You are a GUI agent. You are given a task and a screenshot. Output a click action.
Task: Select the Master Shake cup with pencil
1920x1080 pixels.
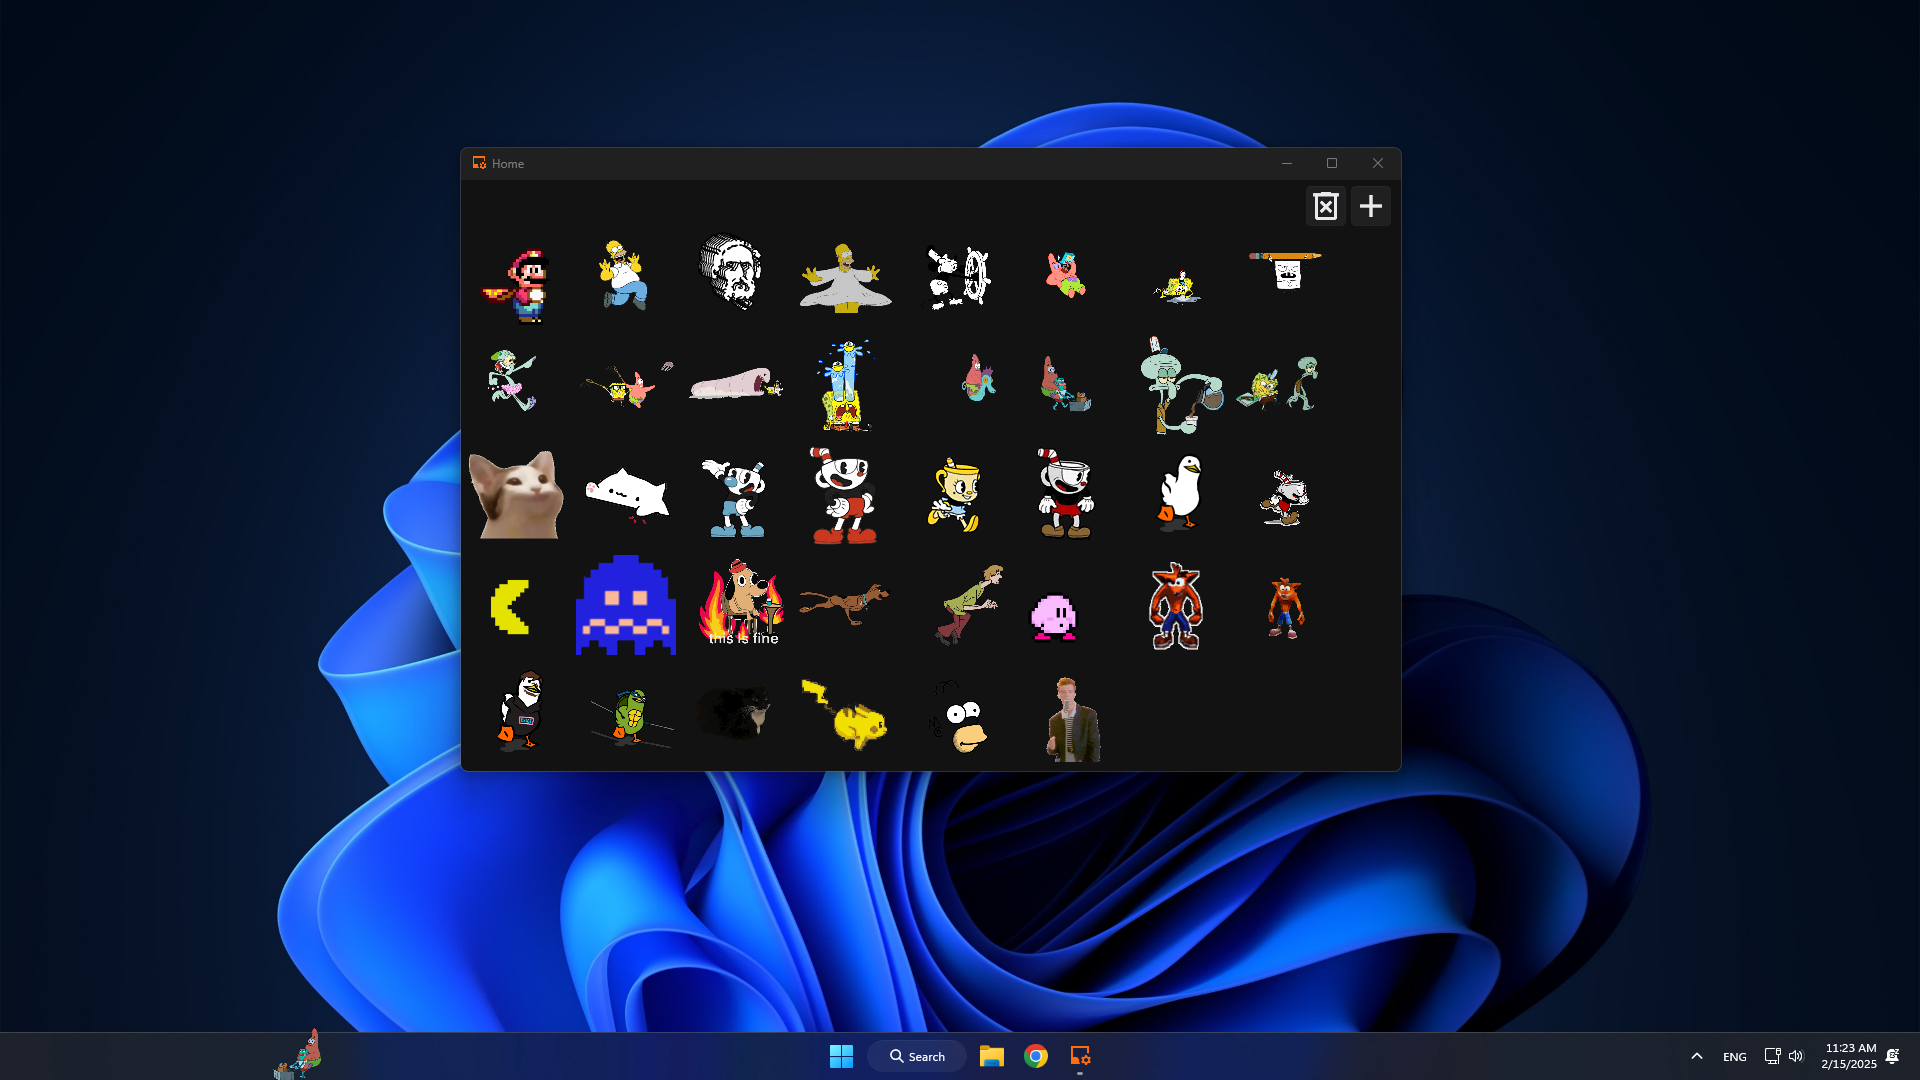pos(1286,270)
